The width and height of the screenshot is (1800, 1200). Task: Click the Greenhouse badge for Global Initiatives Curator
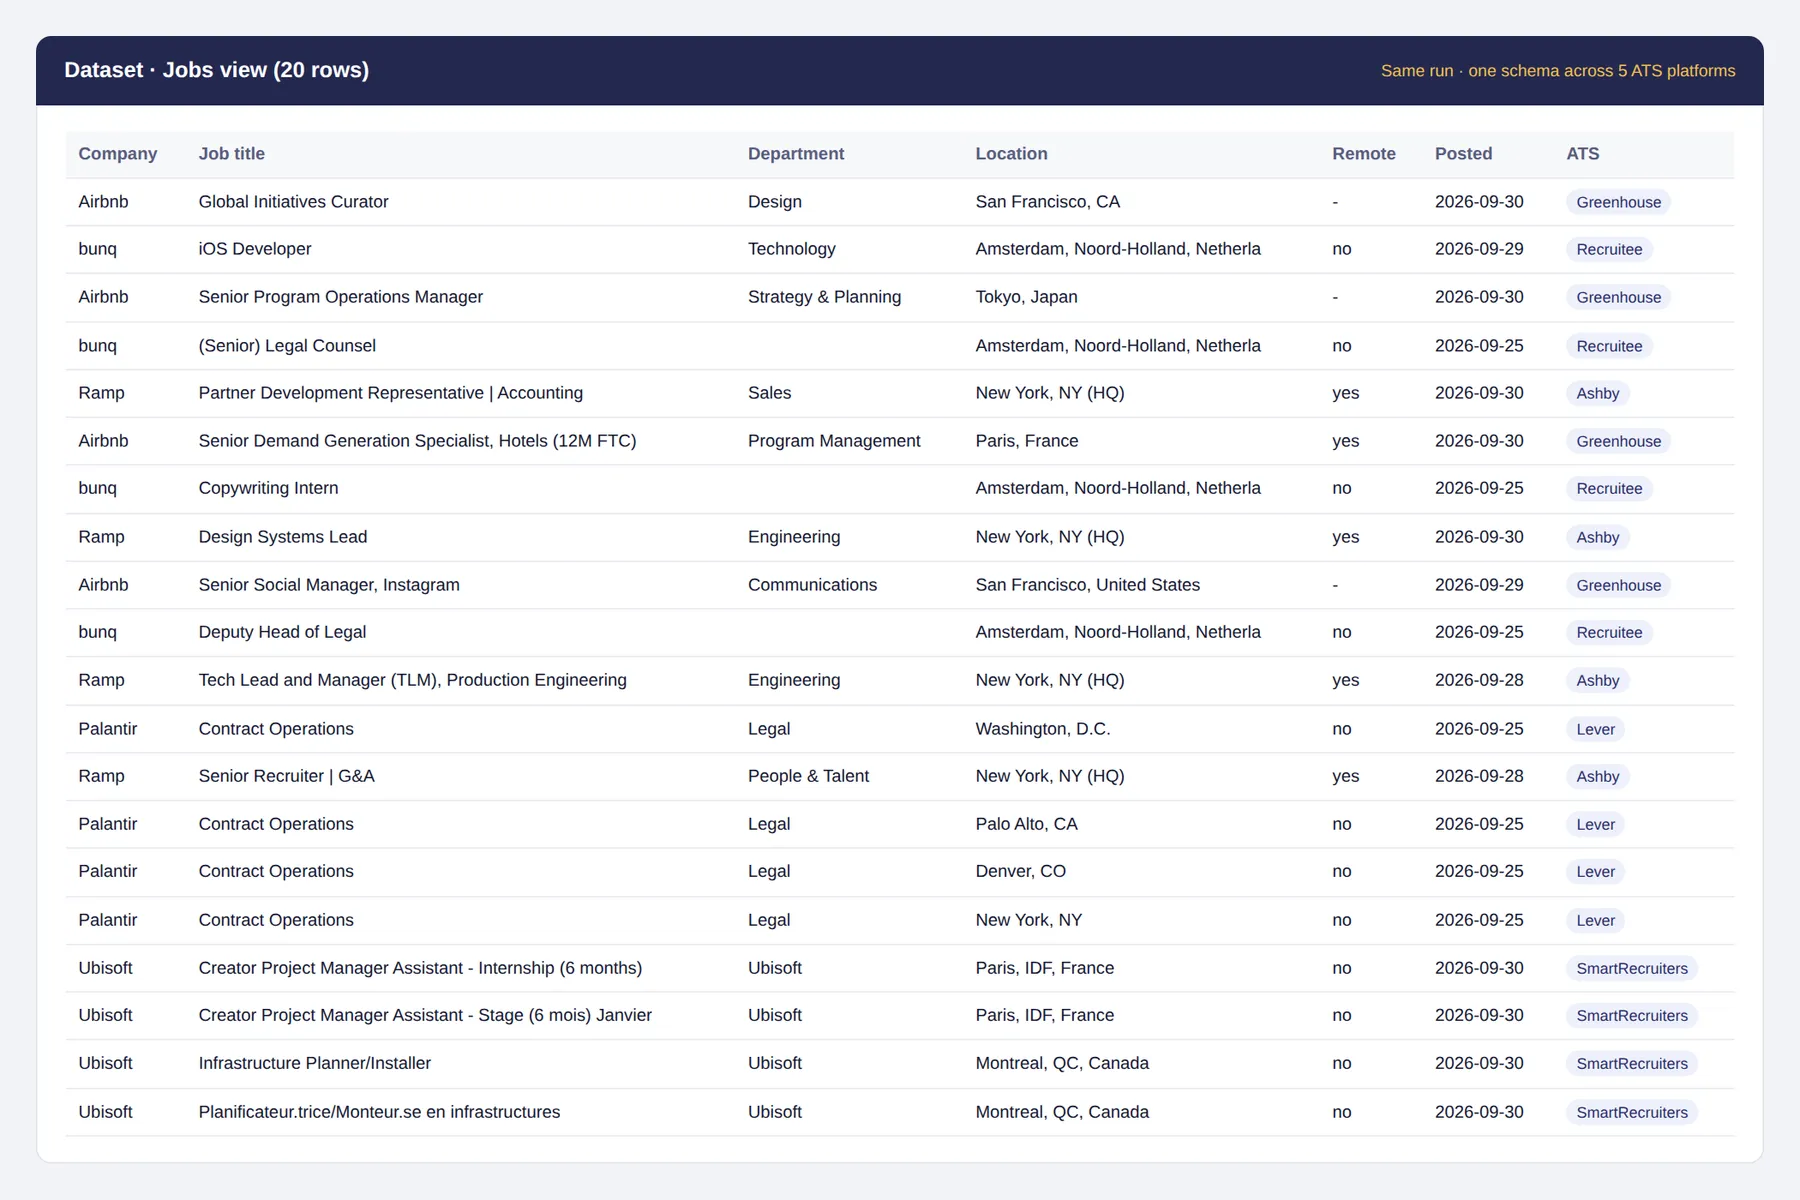pos(1619,202)
